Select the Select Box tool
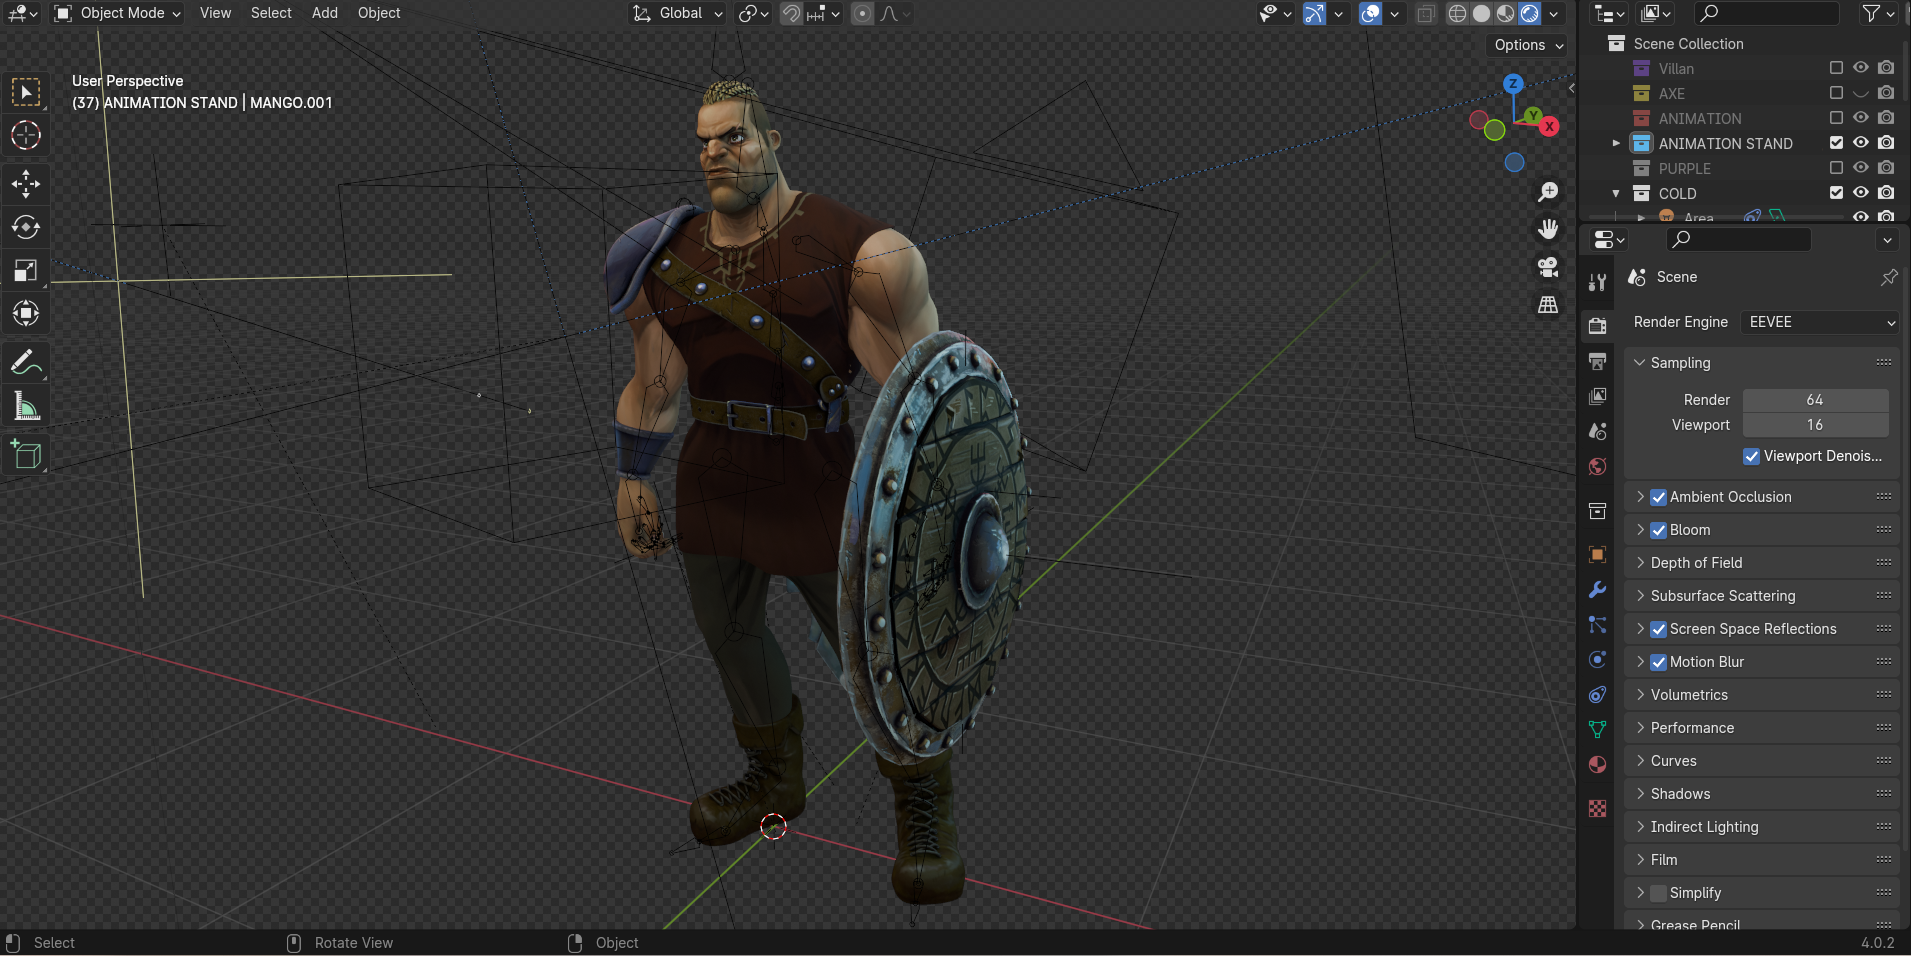This screenshot has height=956, width=1911. (x=26, y=92)
